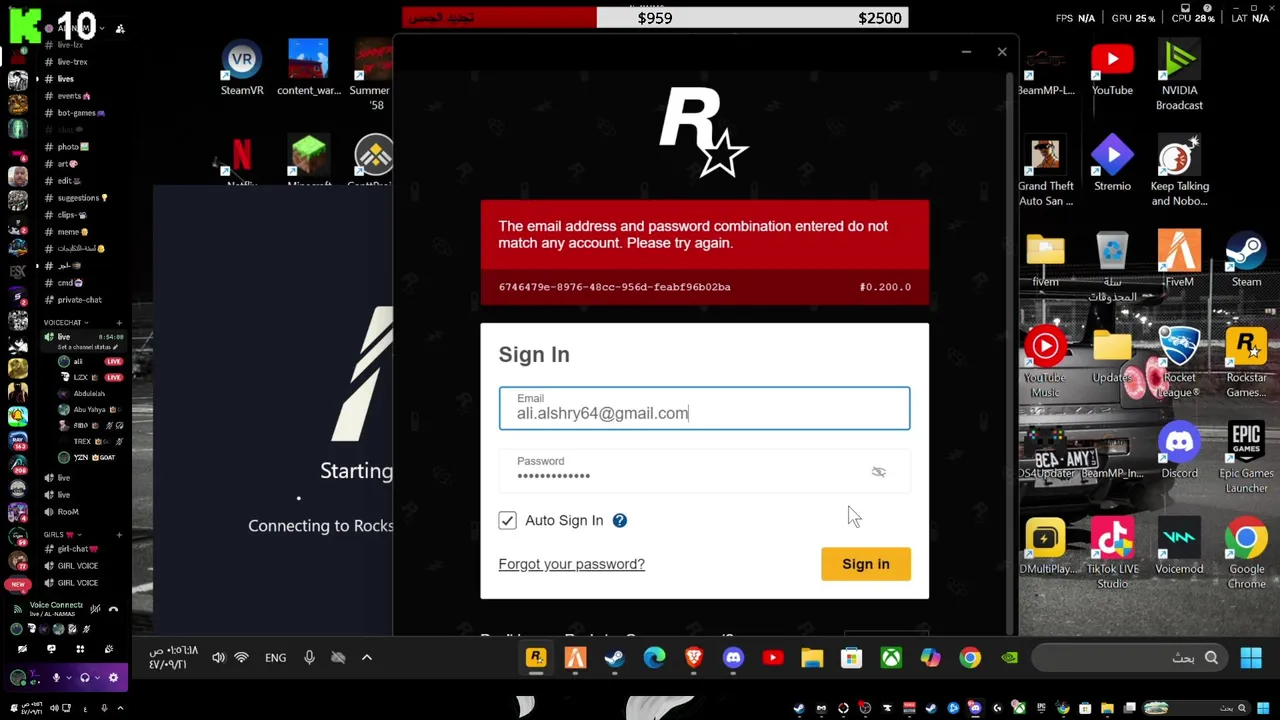The height and width of the screenshot is (720, 1280).
Task: Click the Windows Start button
Action: coord(1251,658)
